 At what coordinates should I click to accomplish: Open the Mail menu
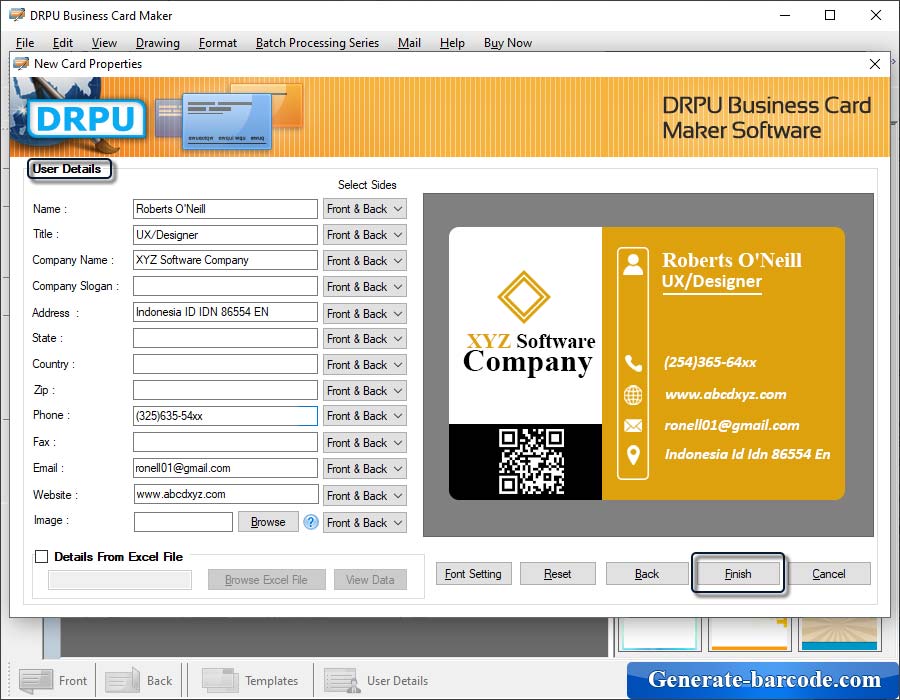(x=409, y=43)
